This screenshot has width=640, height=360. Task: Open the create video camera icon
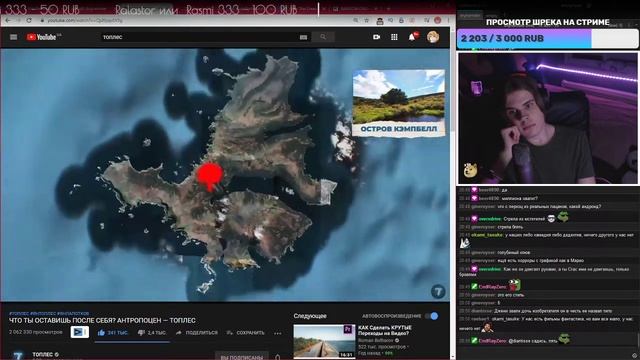click(x=376, y=37)
